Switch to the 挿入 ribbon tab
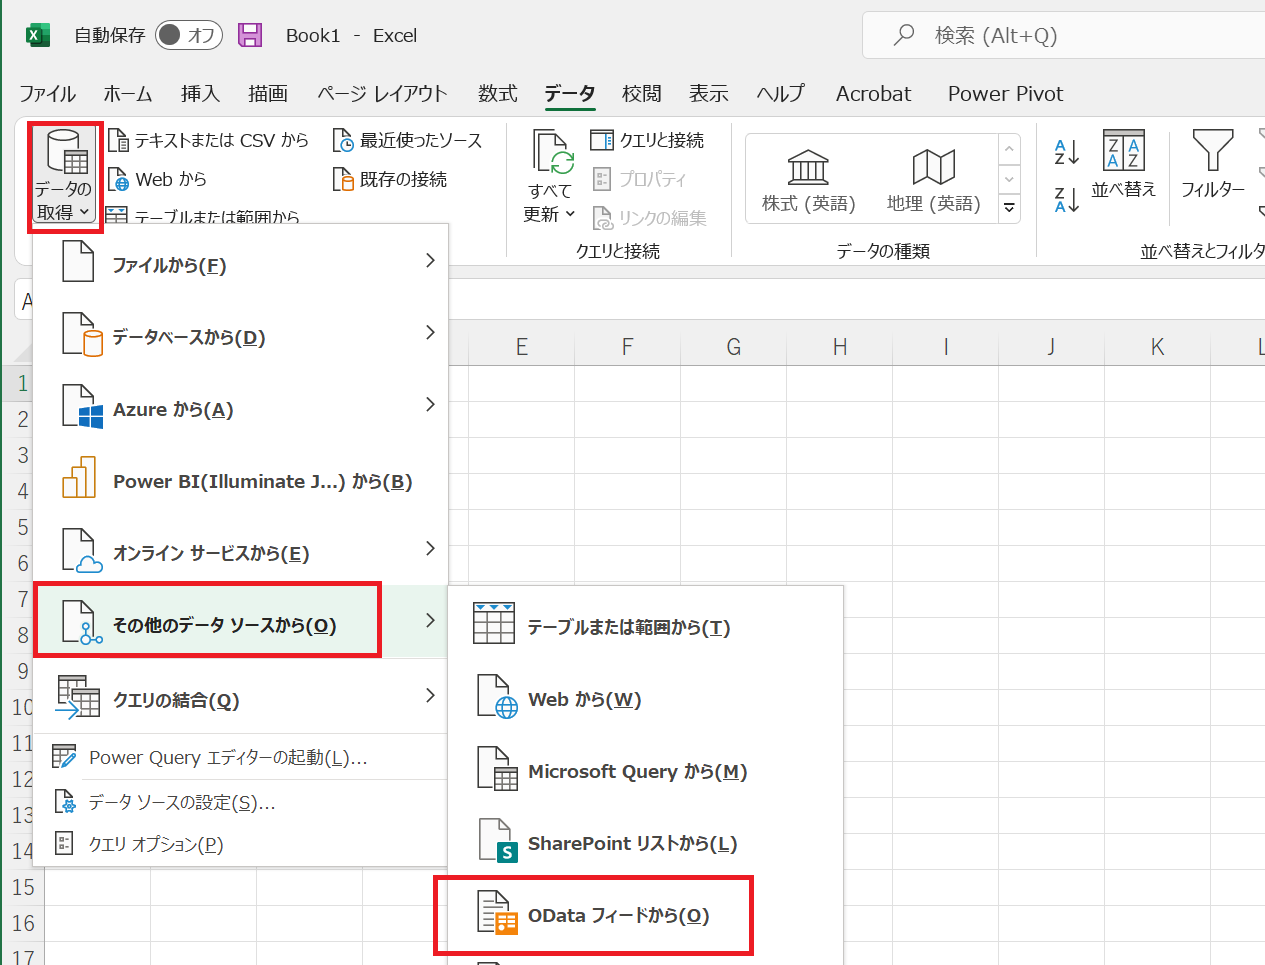Image resolution: width=1265 pixels, height=965 pixels. point(200,93)
